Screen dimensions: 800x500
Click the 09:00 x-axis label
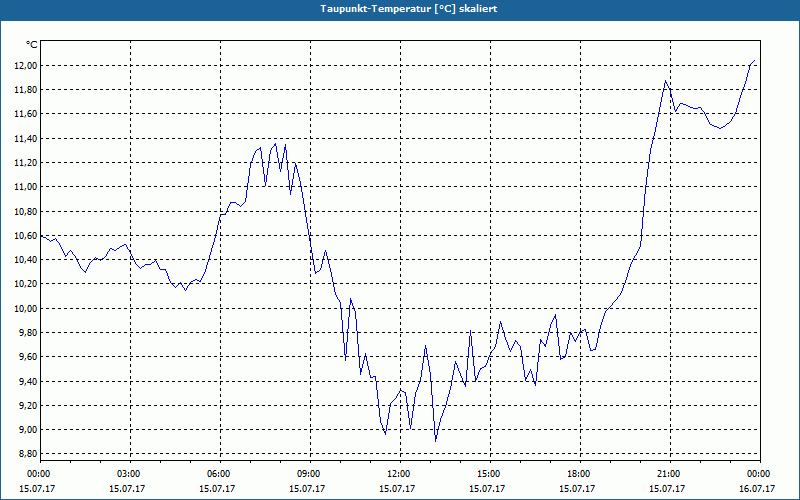(x=310, y=474)
